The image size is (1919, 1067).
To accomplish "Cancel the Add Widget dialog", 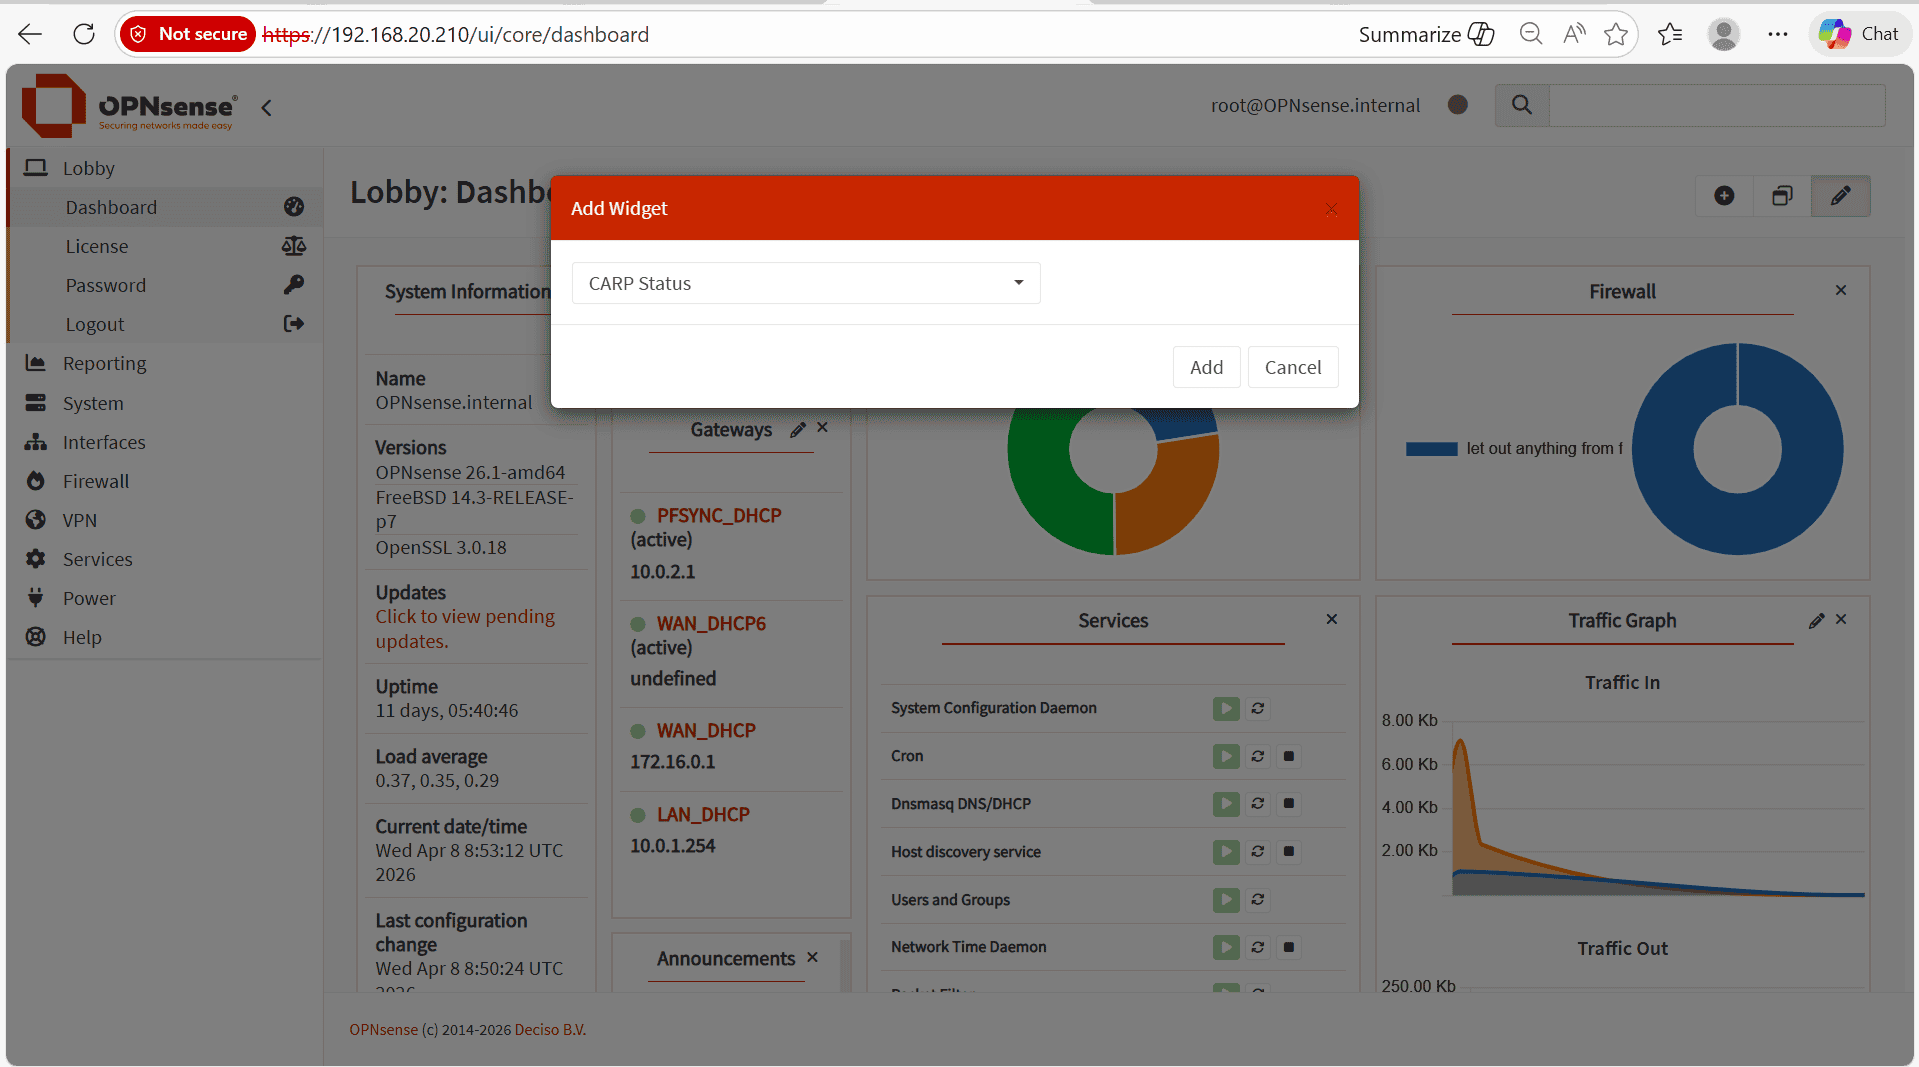I will [x=1292, y=367].
